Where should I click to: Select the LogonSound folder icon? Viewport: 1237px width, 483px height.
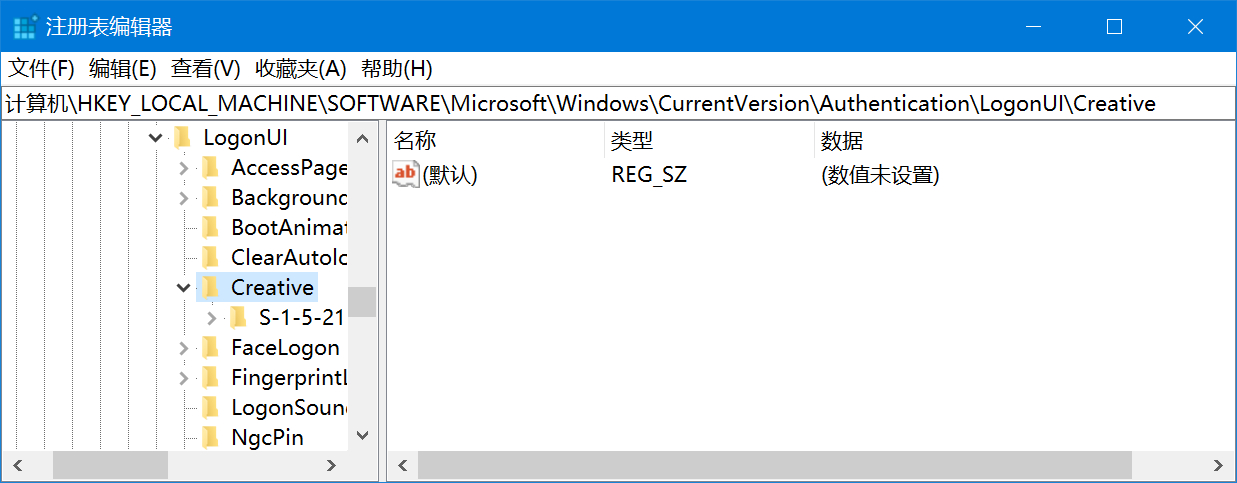210,407
